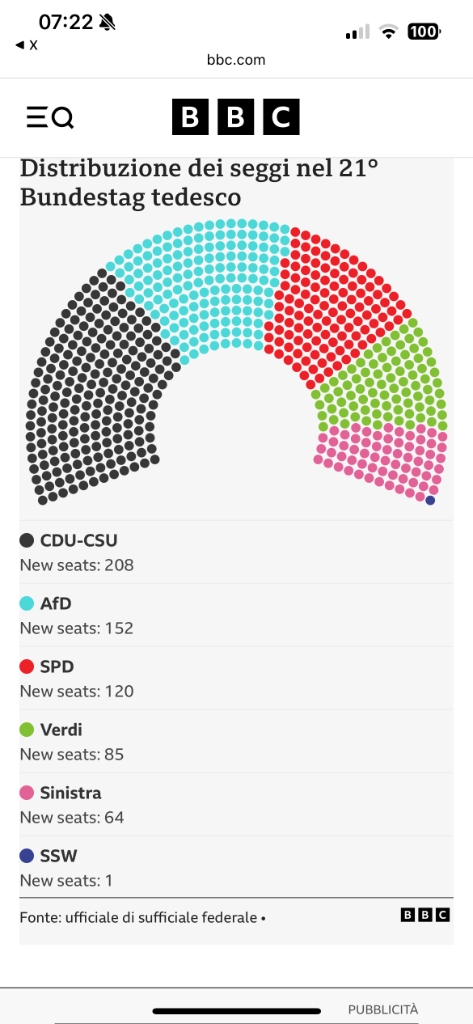Tap the small BBC logo beside source
The image size is (473, 1024).
(x=425, y=915)
